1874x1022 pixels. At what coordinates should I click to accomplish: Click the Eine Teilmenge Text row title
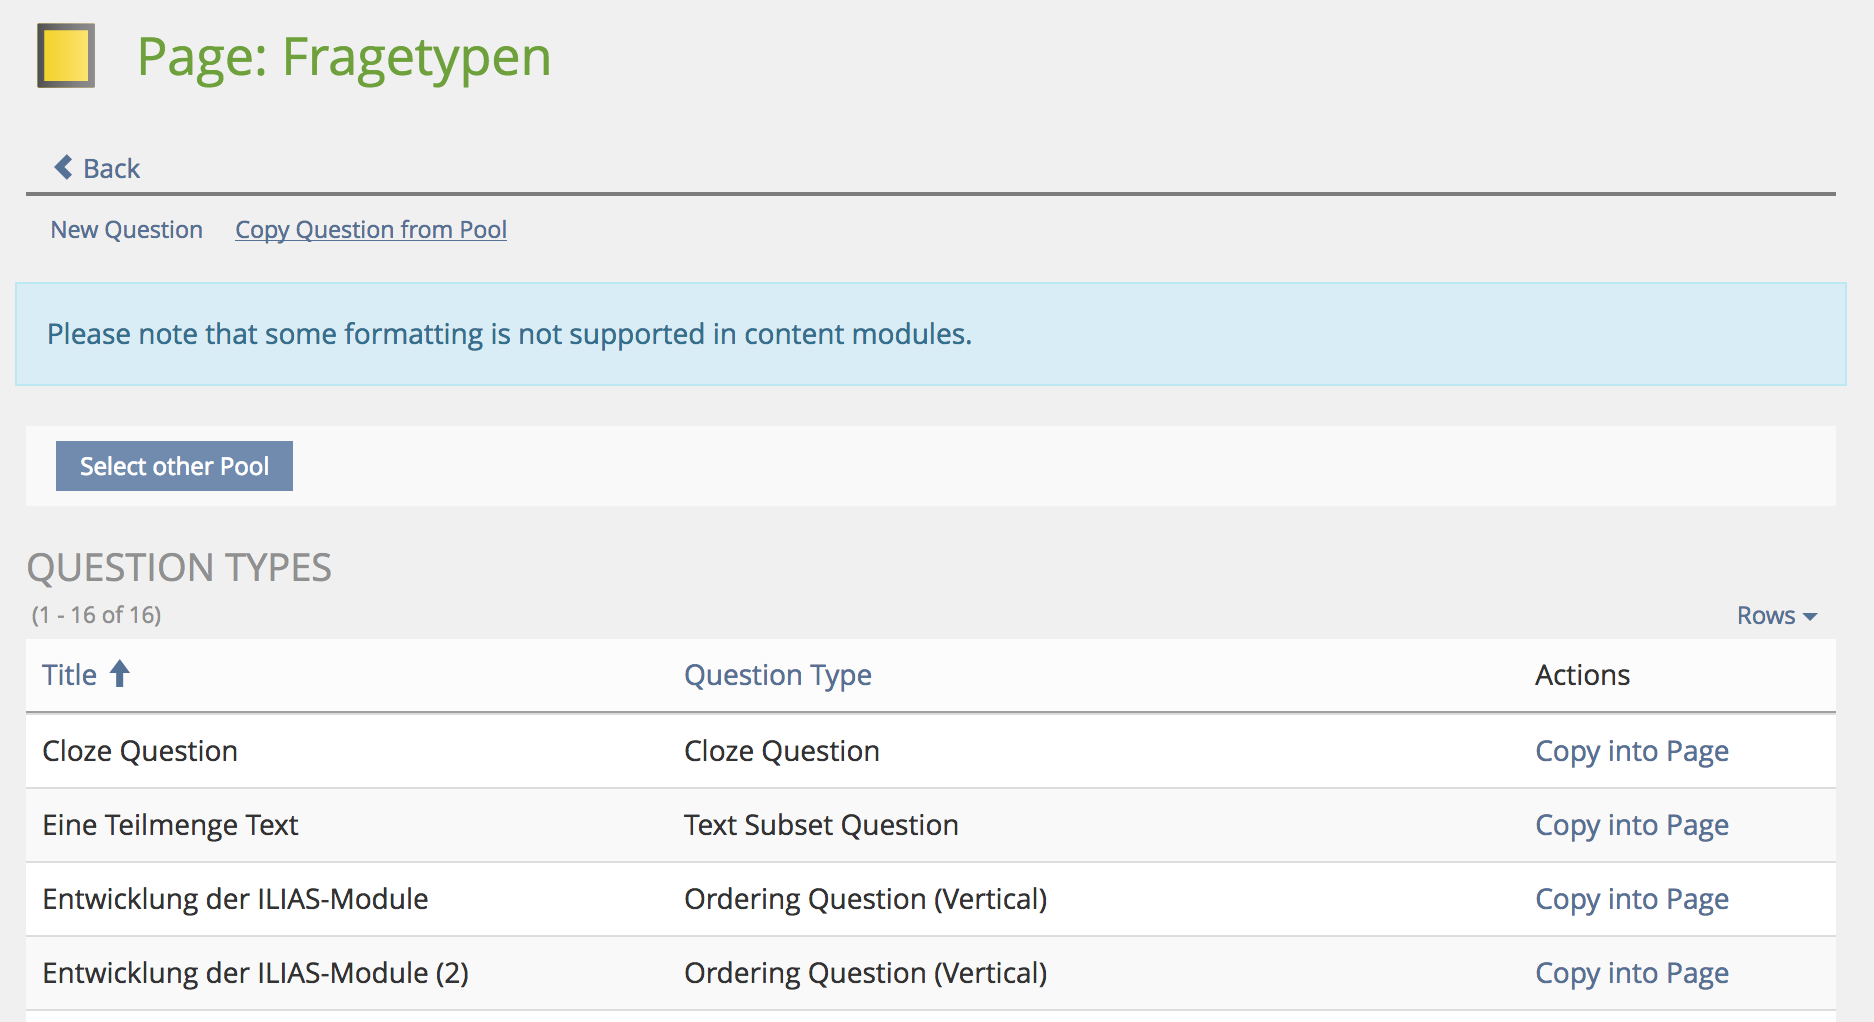click(x=170, y=825)
